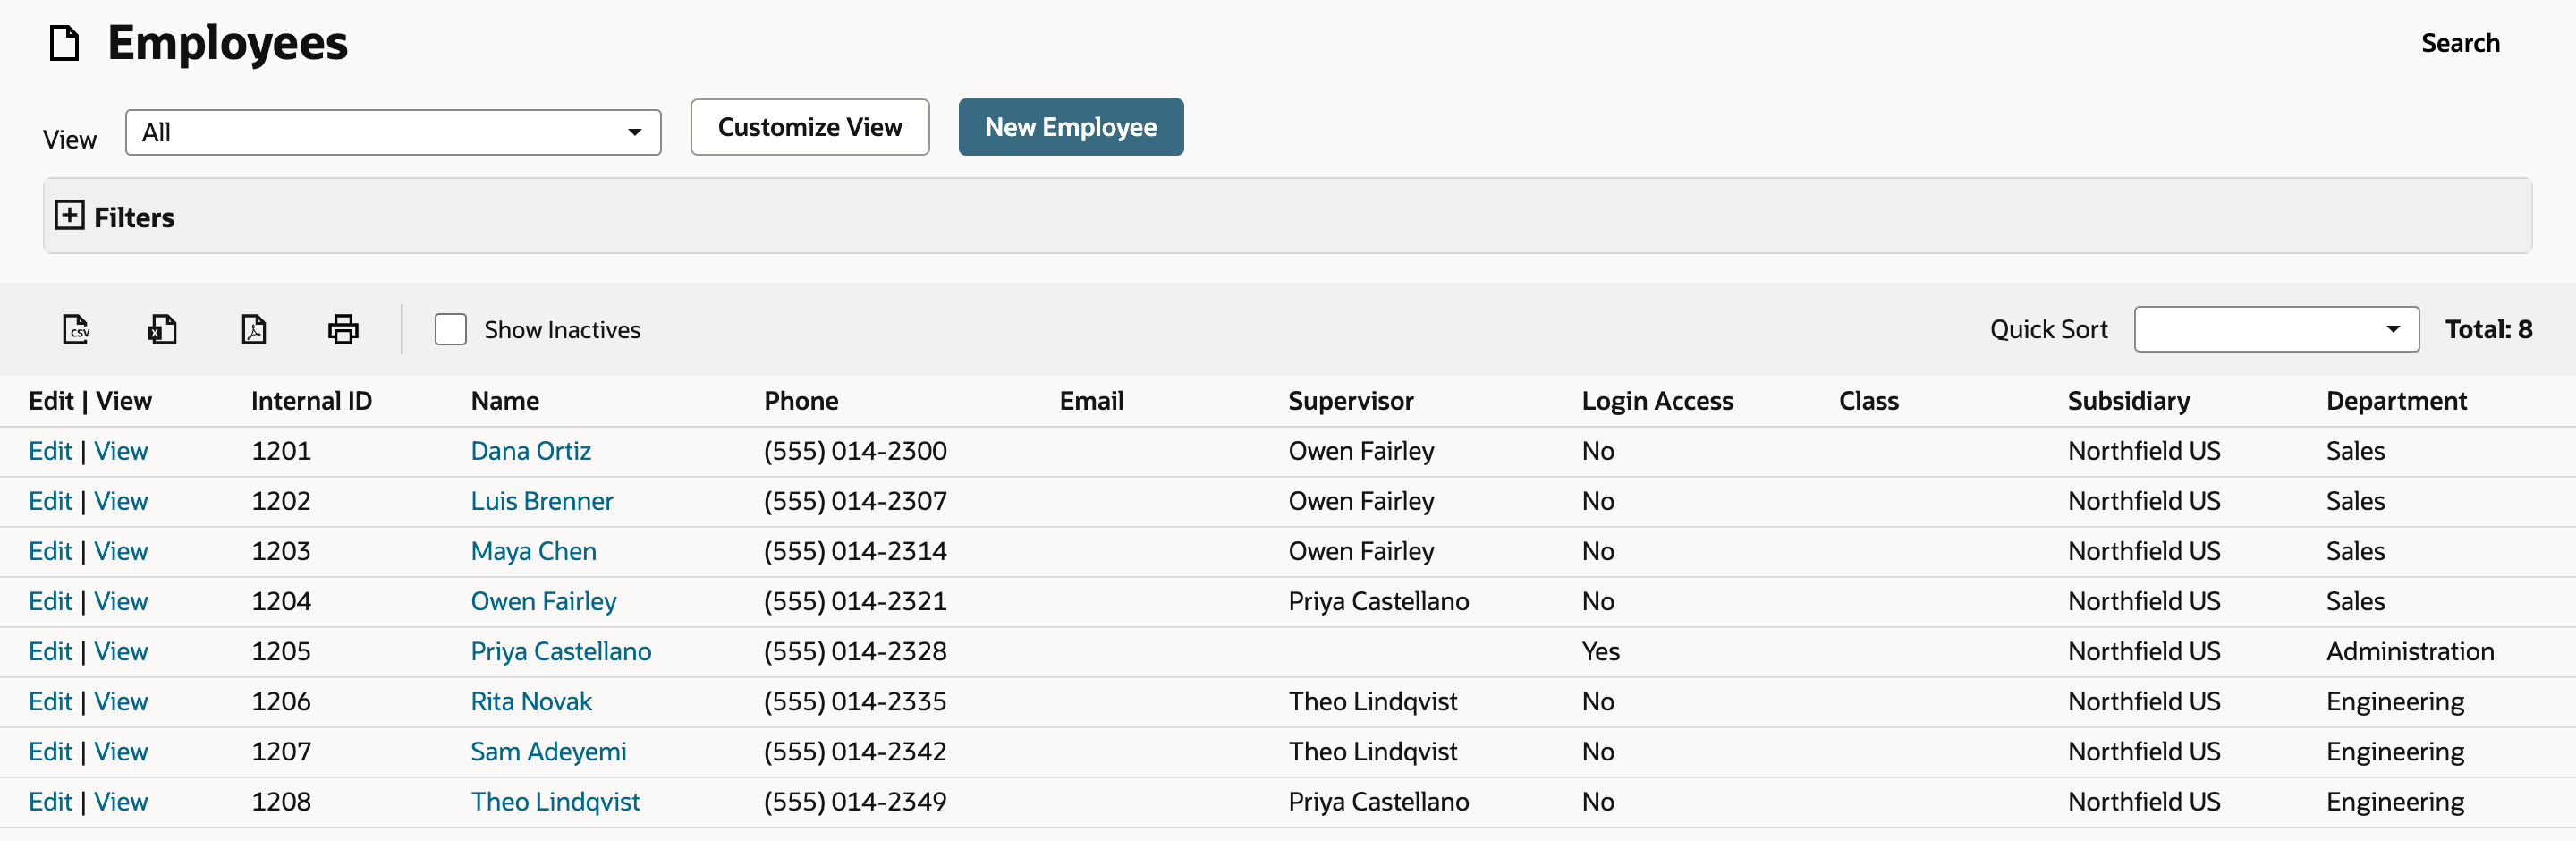The width and height of the screenshot is (2576, 841).
Task: Sort by the Internal ID column header
Action: click(x=311, y=401)
